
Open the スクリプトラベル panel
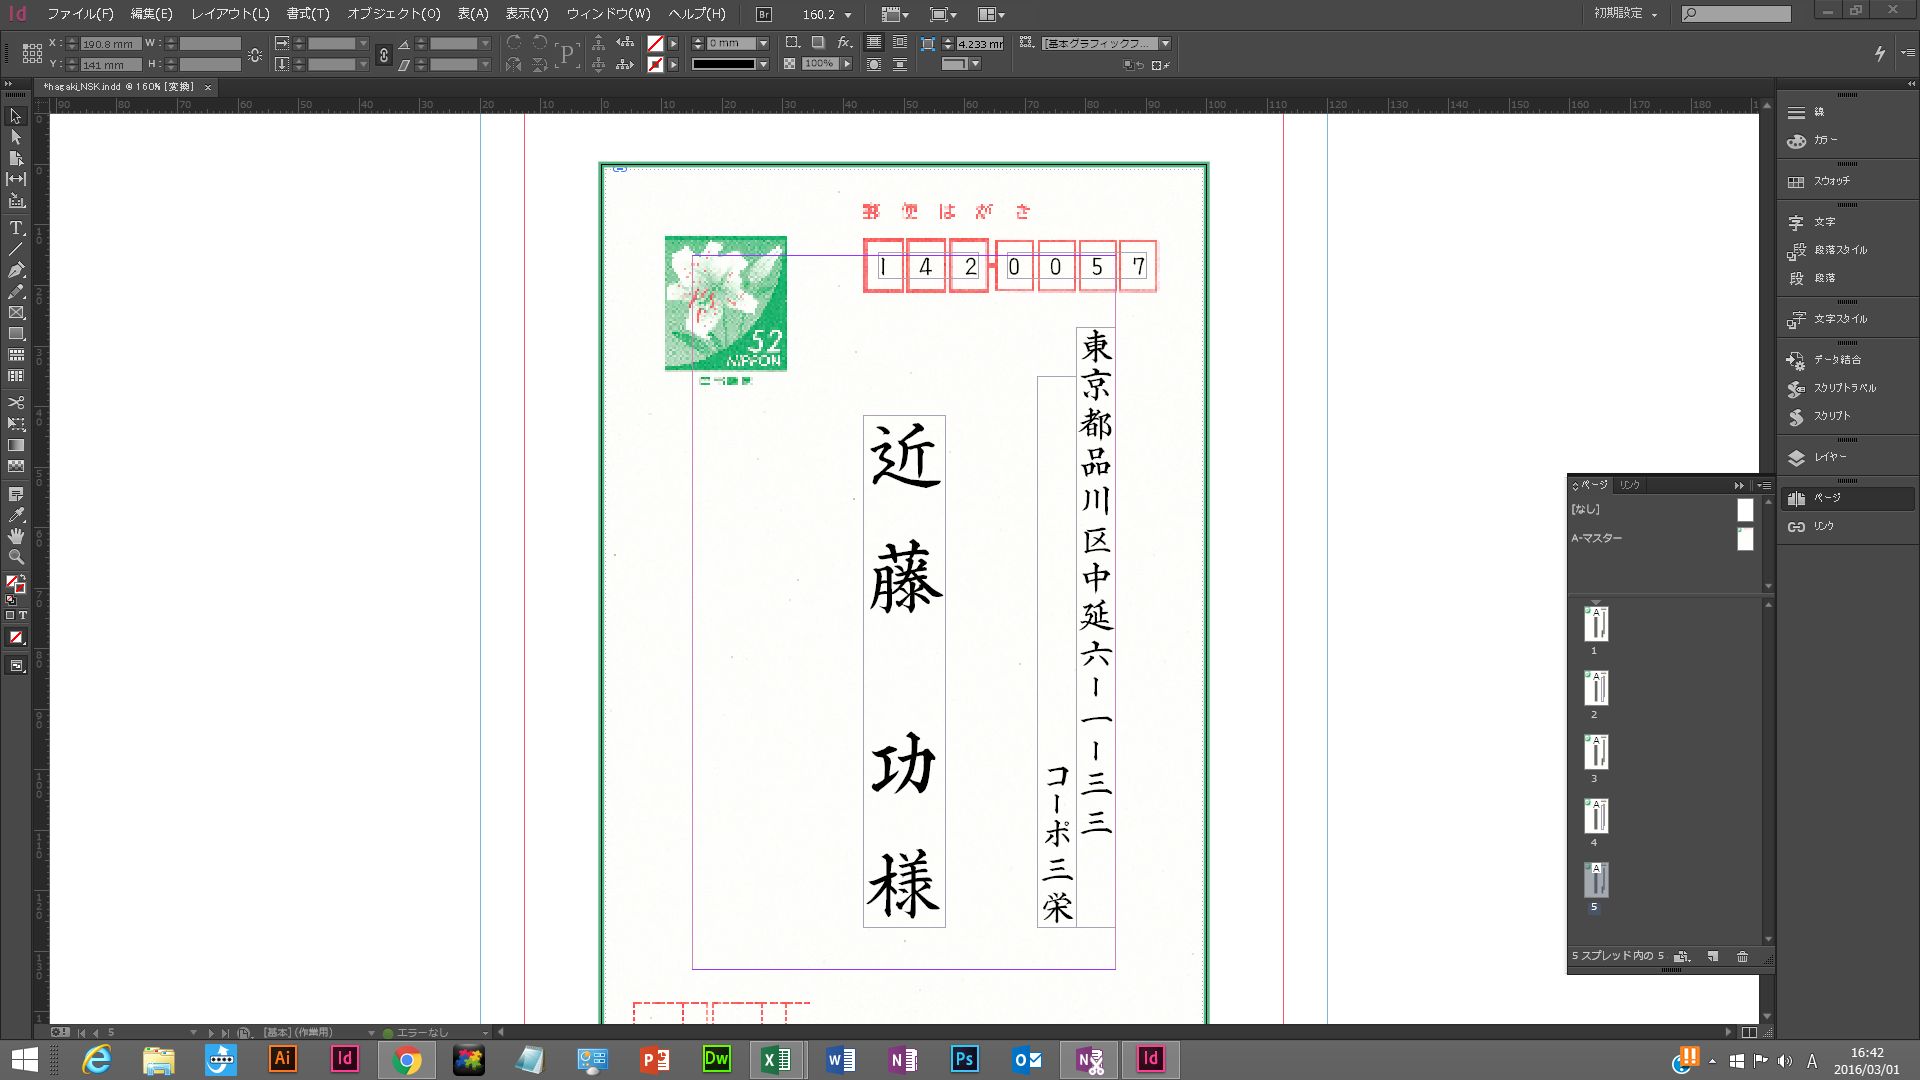tap(1846, 388)
